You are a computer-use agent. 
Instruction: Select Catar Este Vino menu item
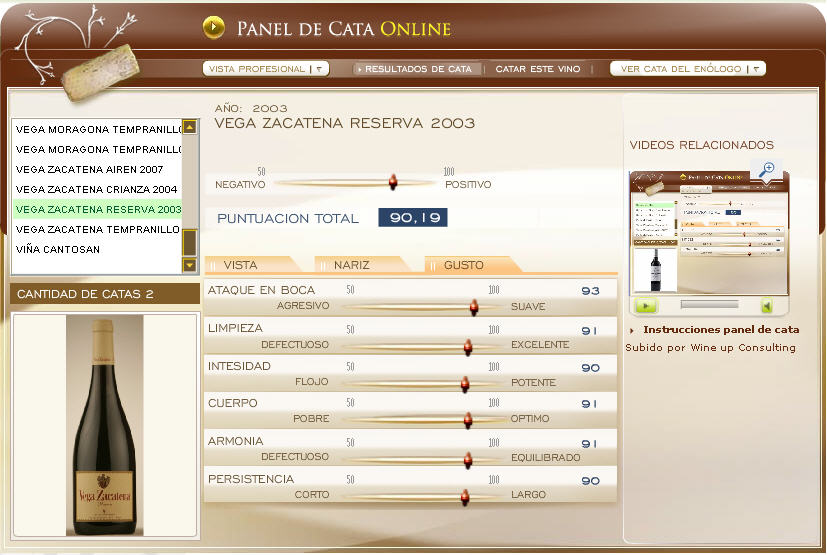[x=537, y=69]
